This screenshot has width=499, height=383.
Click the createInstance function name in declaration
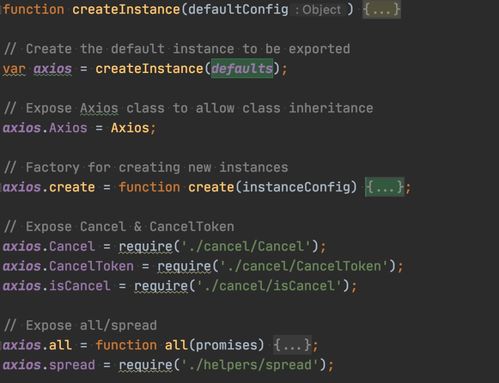(126, 10)
